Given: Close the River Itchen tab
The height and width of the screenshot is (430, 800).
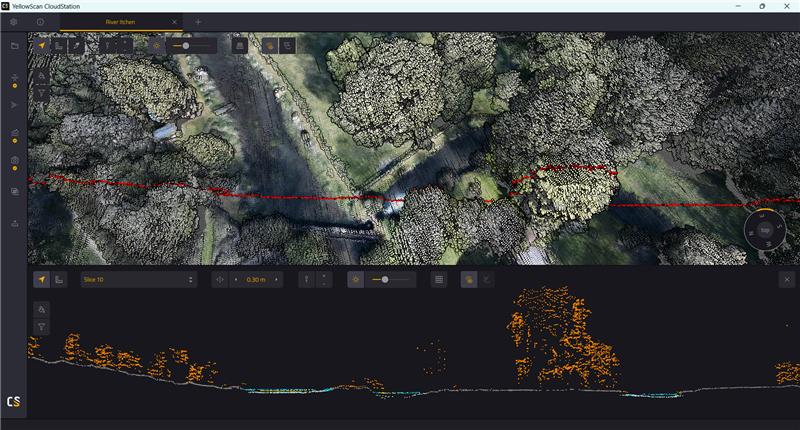Looking at the screenshot, I should [176, 21].
